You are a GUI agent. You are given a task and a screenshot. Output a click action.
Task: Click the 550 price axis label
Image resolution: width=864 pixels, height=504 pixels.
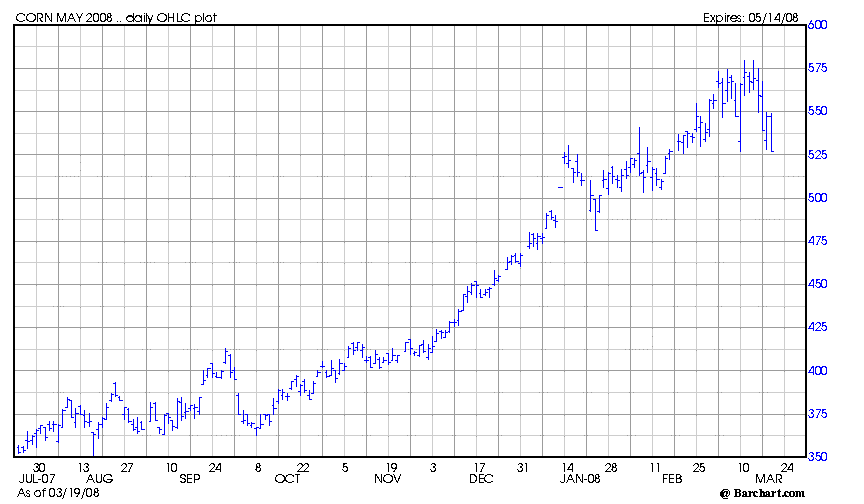tap(818, 111)
